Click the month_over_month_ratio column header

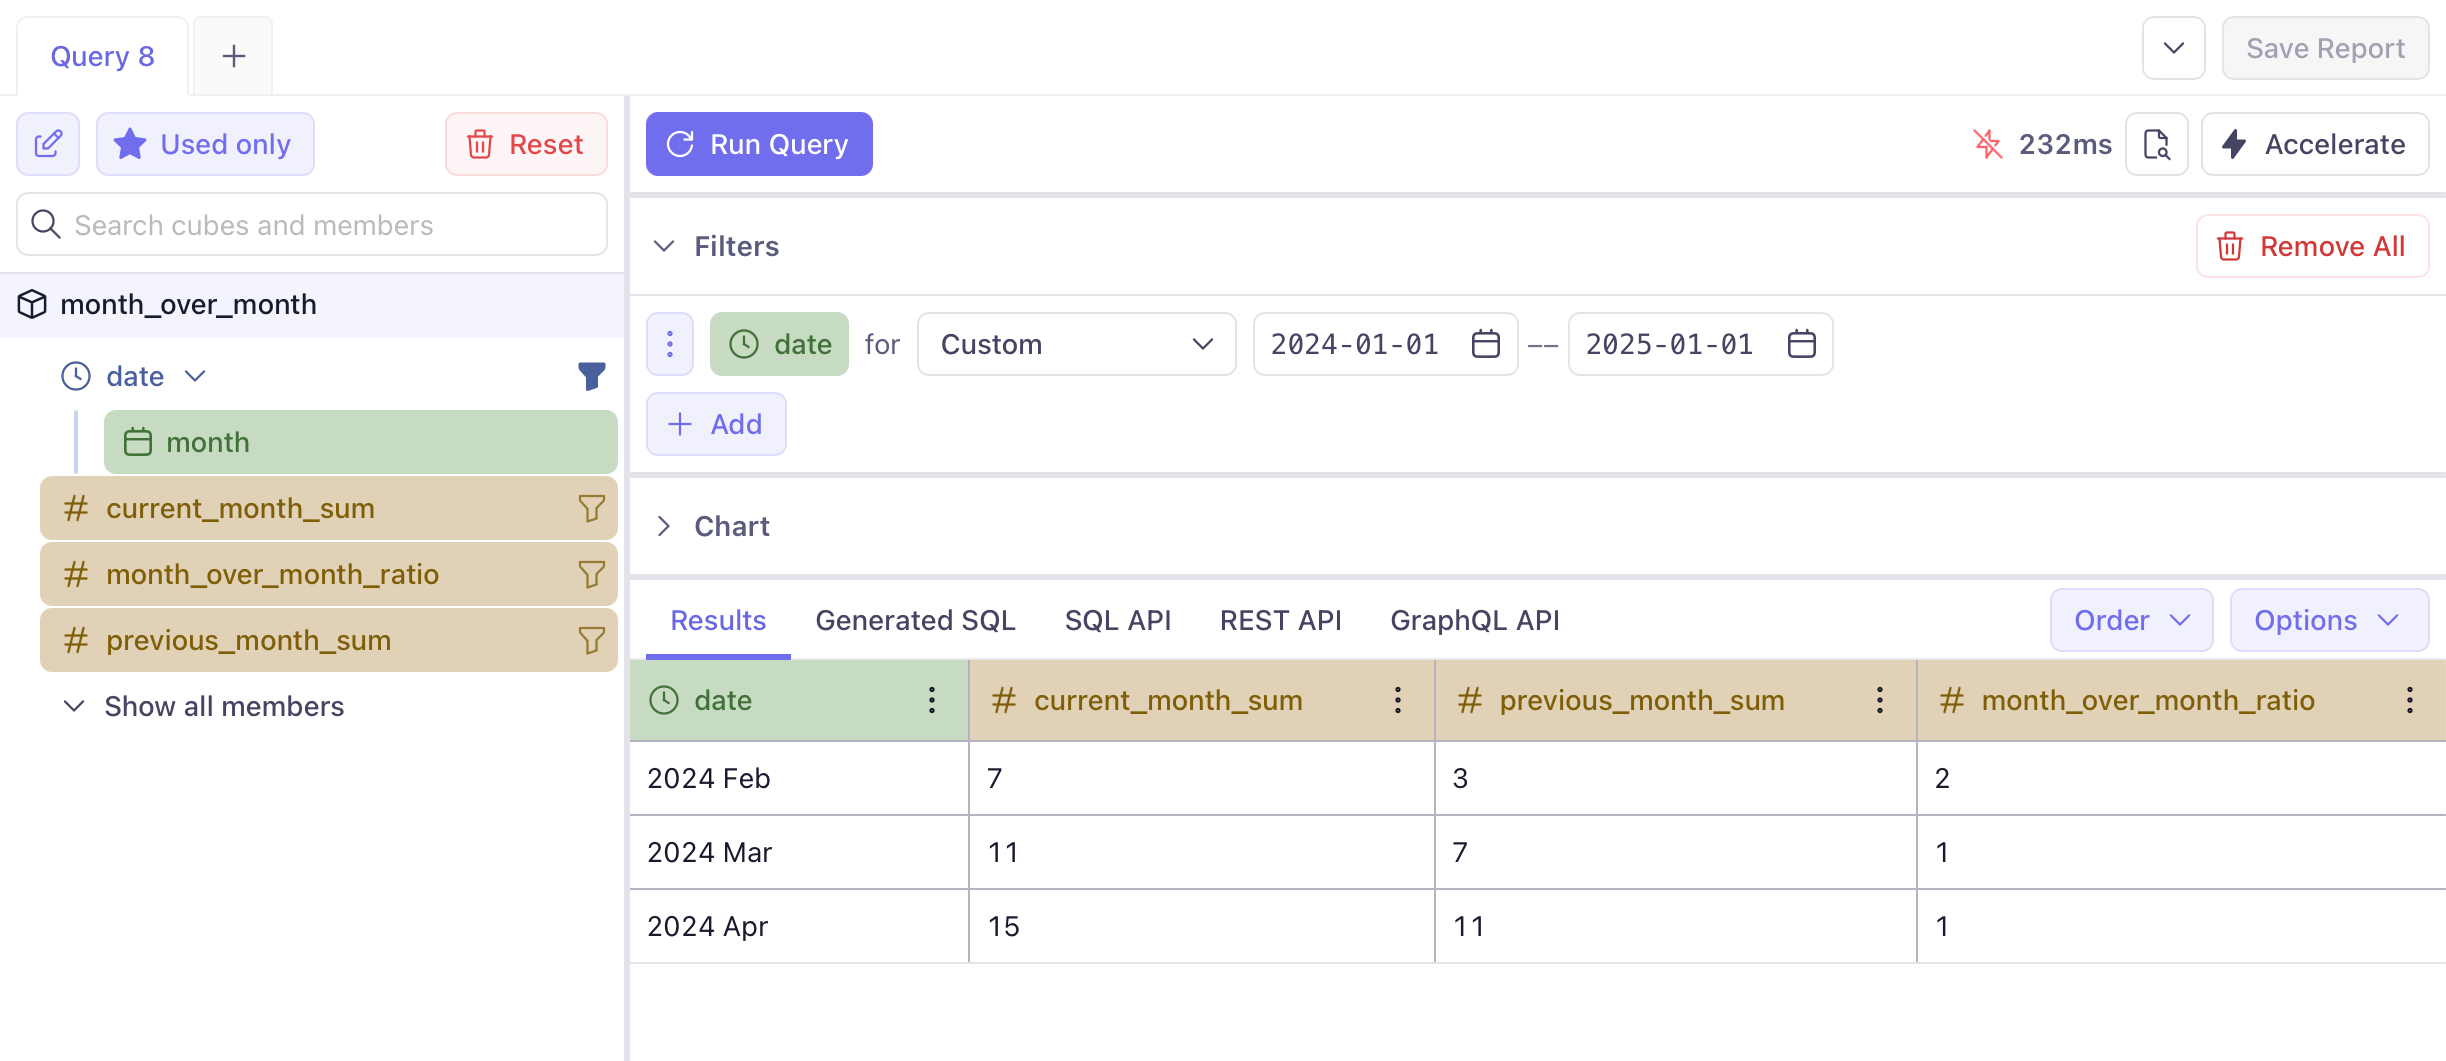tap(2182, 700)
